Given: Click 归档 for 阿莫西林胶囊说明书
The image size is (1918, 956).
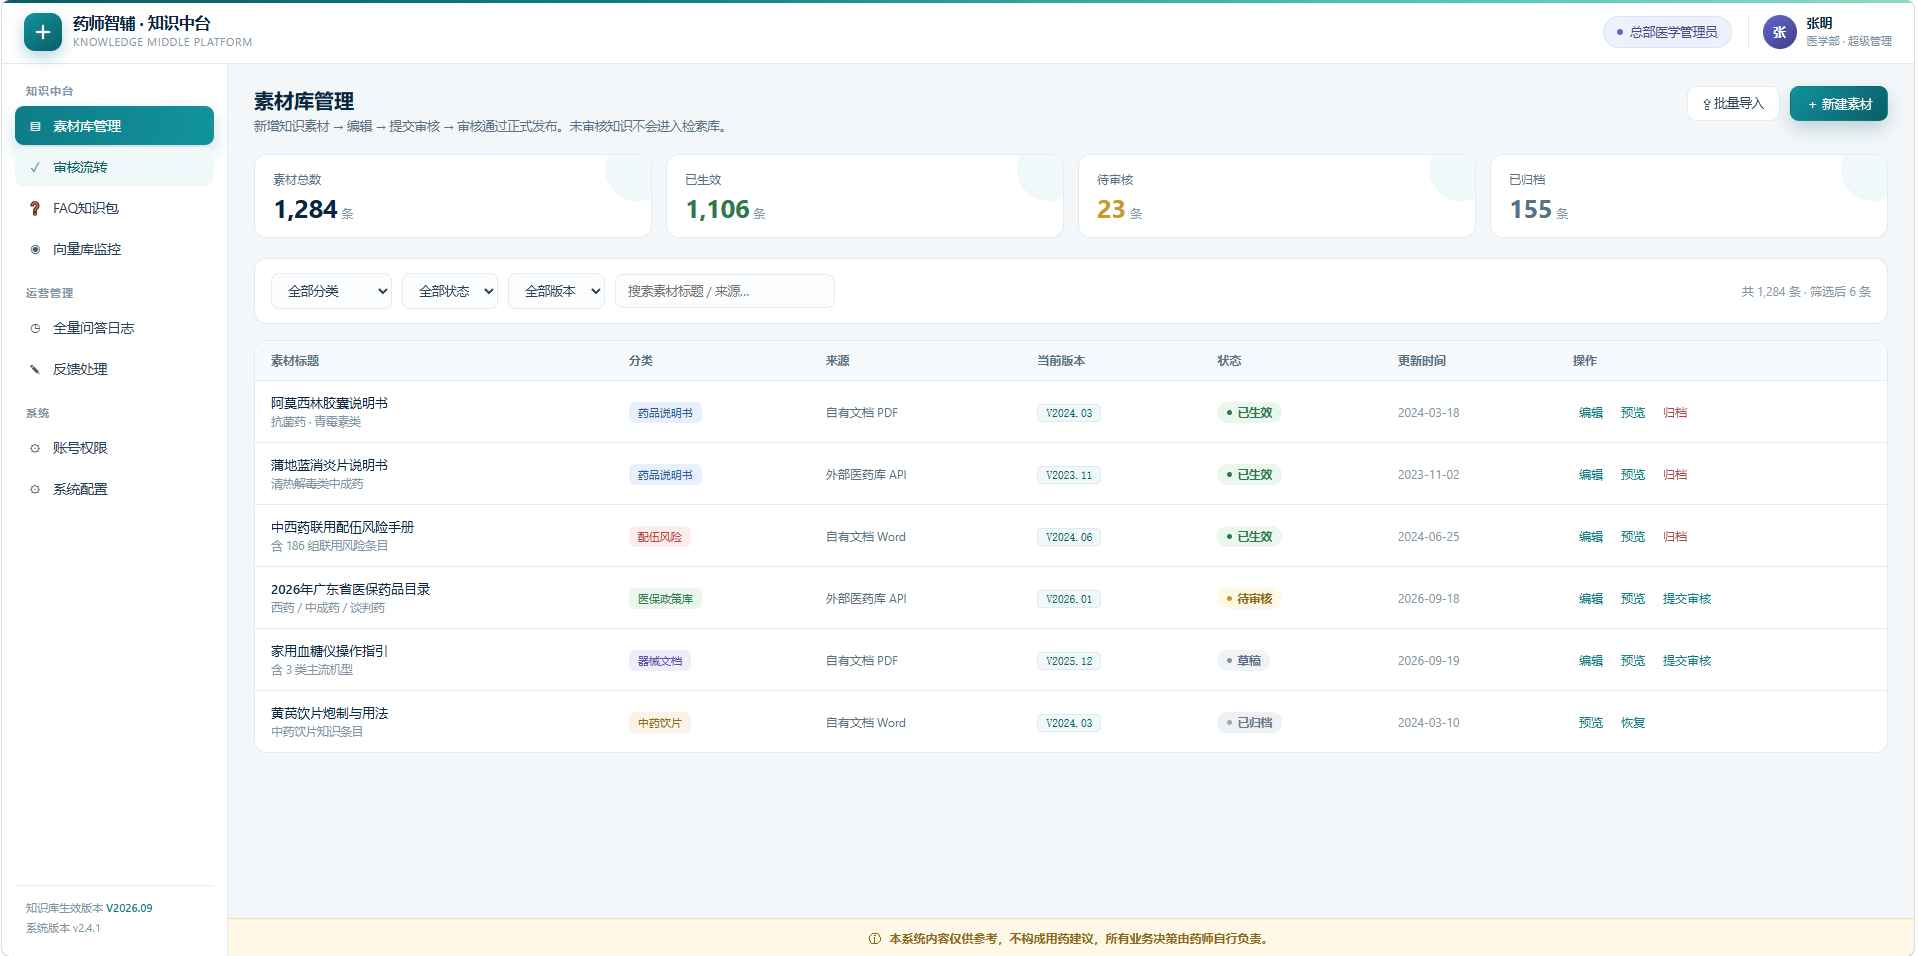Looking at the screenshot, I should tap(1674, 413).
